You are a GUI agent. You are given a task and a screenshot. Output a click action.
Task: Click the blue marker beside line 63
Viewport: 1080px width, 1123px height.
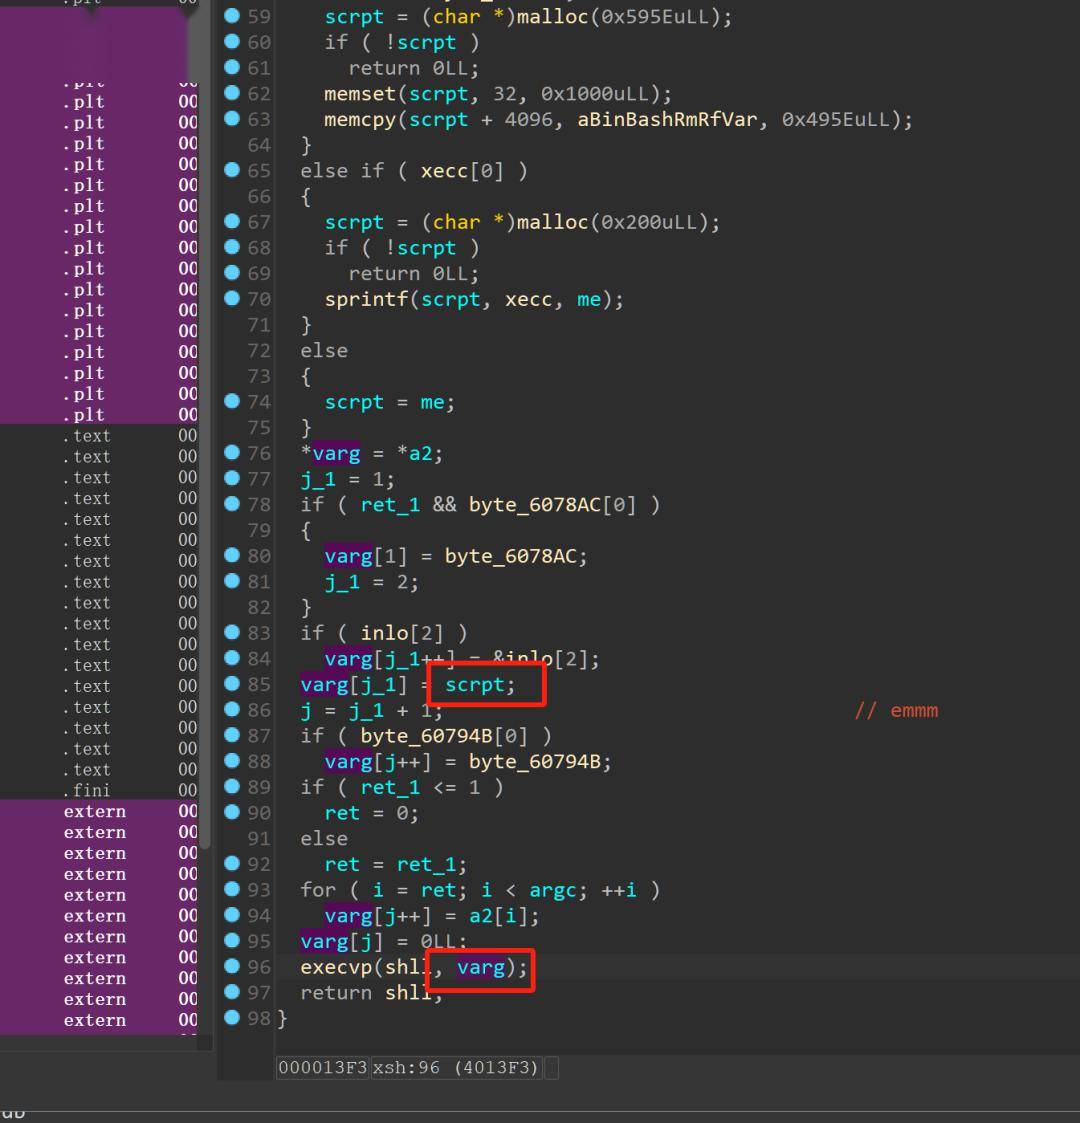click(x=231, y=118)
